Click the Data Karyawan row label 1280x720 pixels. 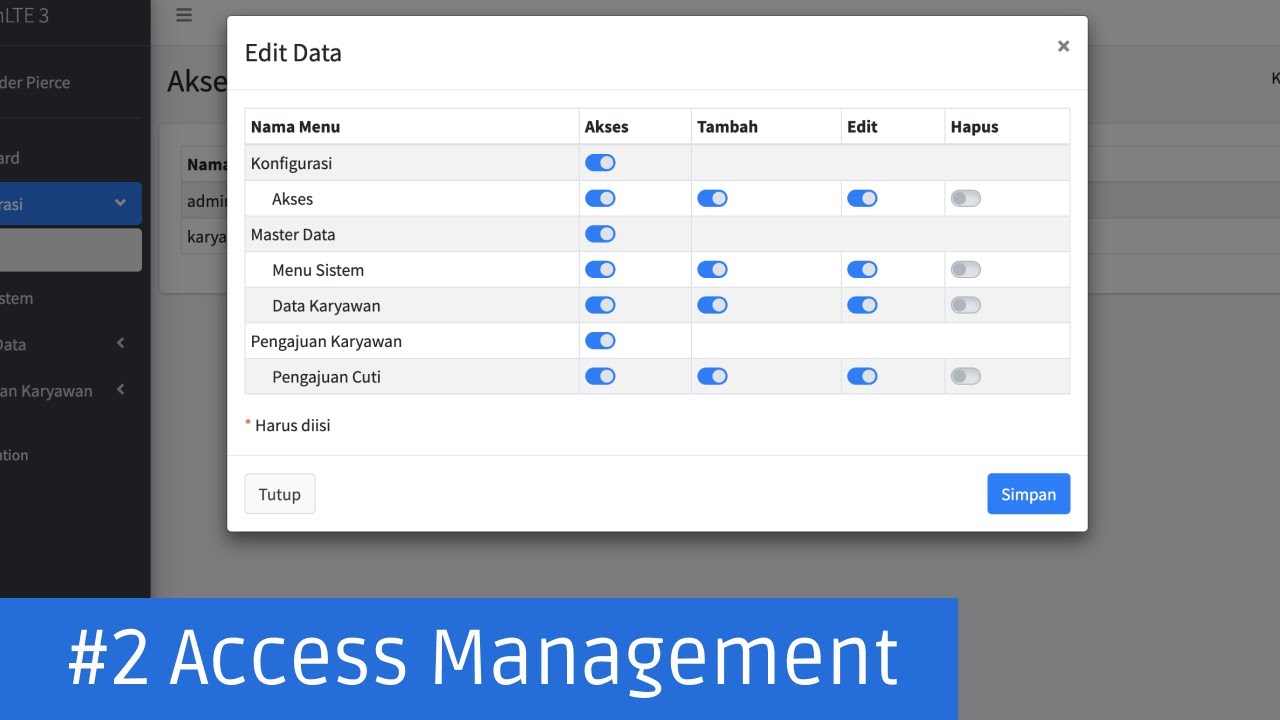326,306
